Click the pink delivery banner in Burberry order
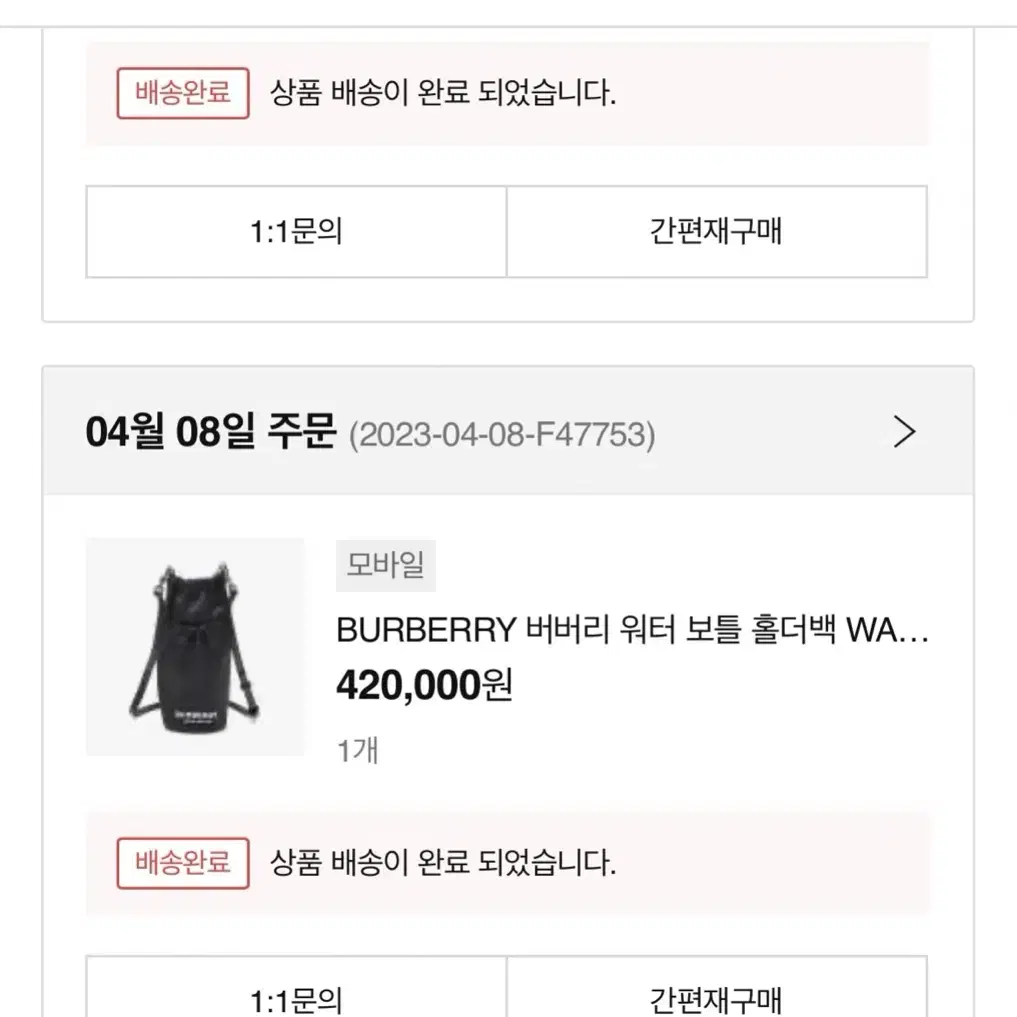The height and width of the screenshot is (1017, 1017). pos(507,863)
